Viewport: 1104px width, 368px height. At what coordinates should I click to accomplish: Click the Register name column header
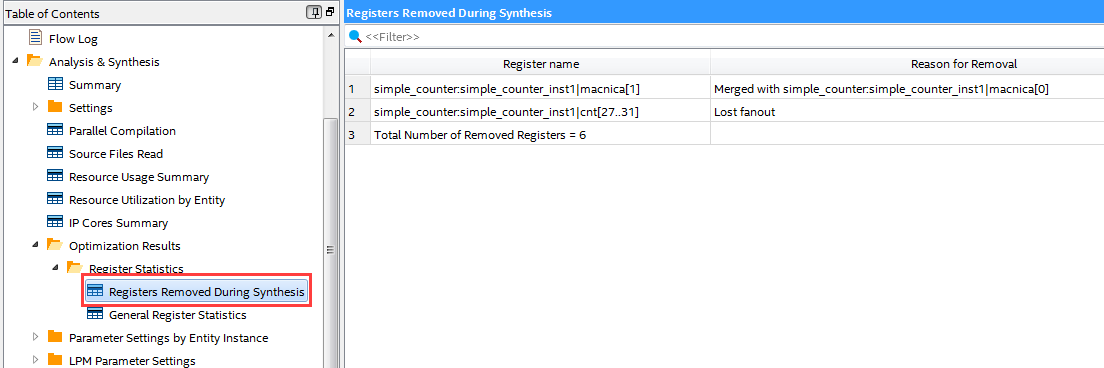541,64
